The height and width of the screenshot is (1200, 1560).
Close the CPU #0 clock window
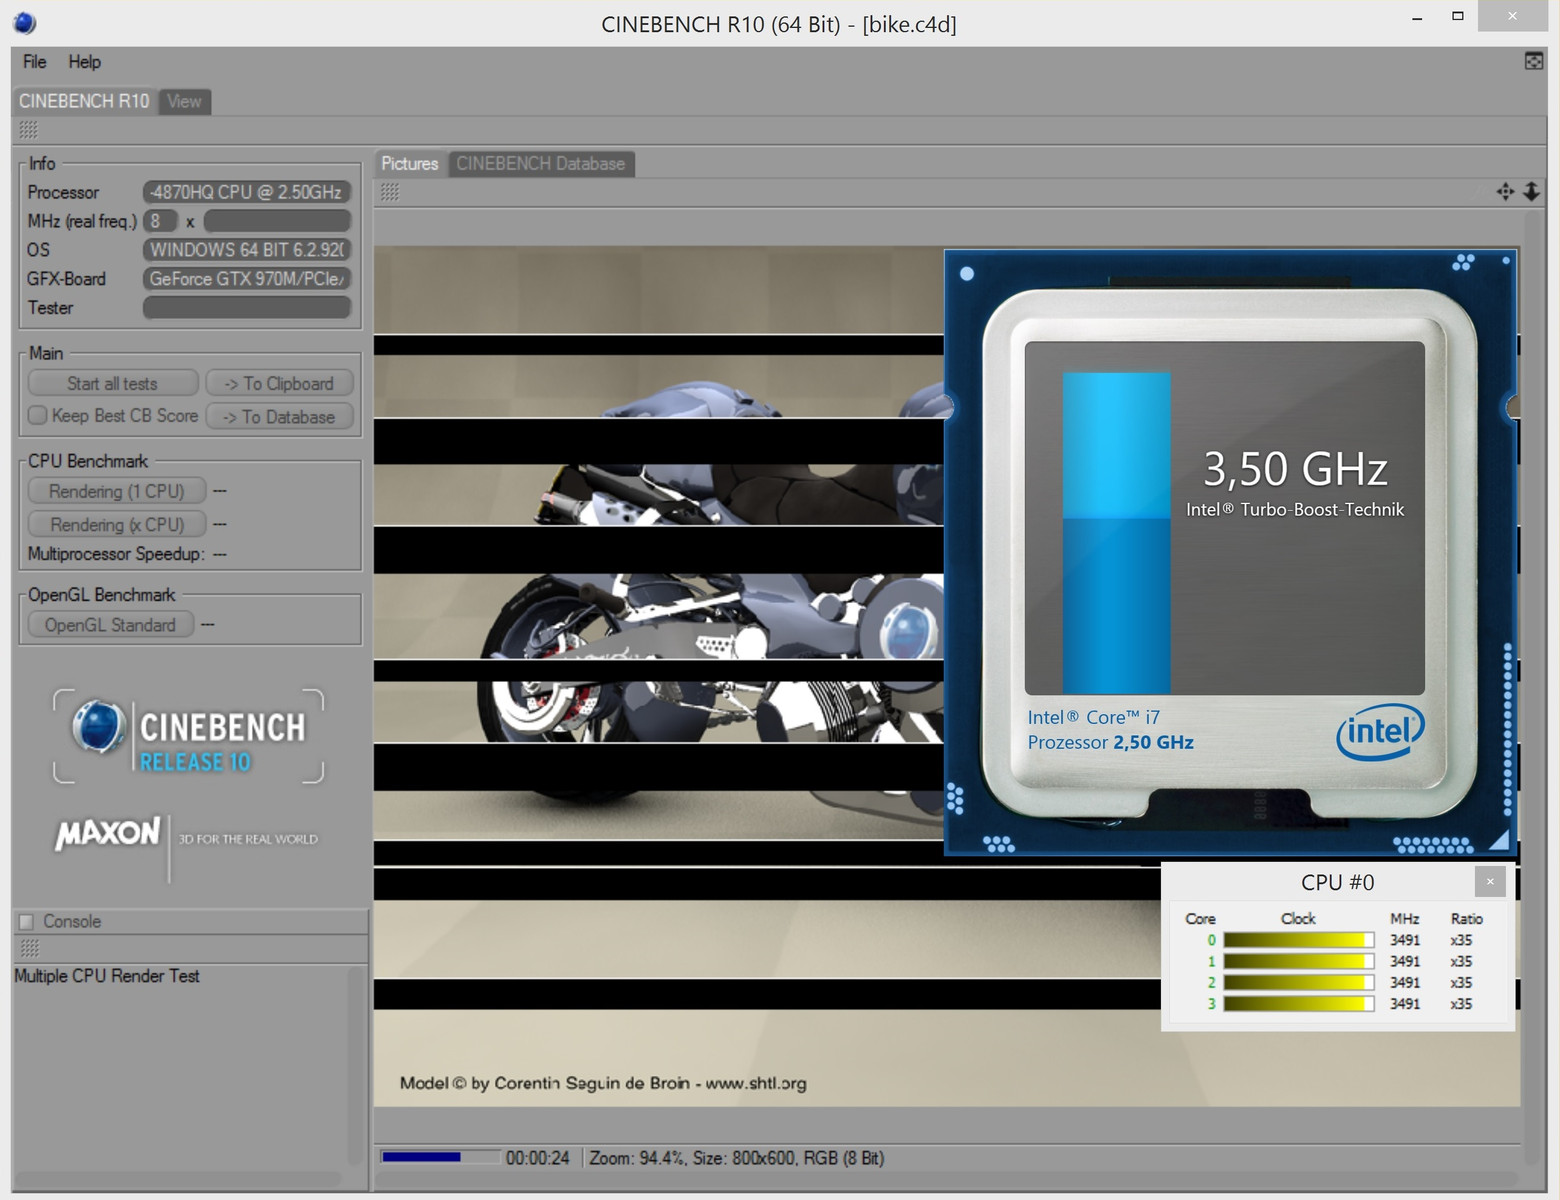[x=1489, y=882]
